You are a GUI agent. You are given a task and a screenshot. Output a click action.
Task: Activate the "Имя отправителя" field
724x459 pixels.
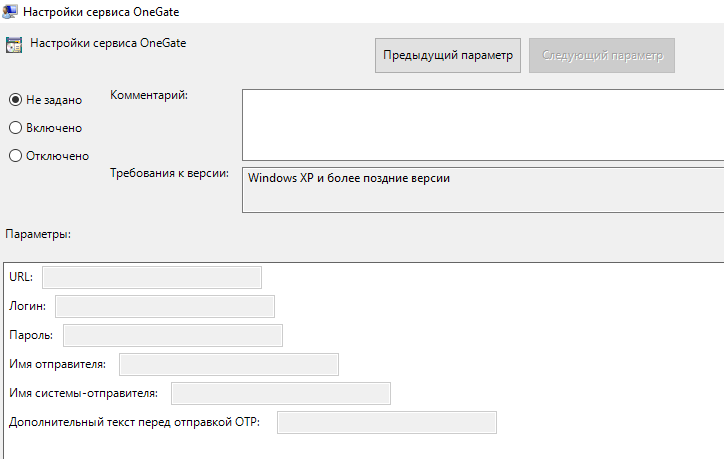point(229,364)
